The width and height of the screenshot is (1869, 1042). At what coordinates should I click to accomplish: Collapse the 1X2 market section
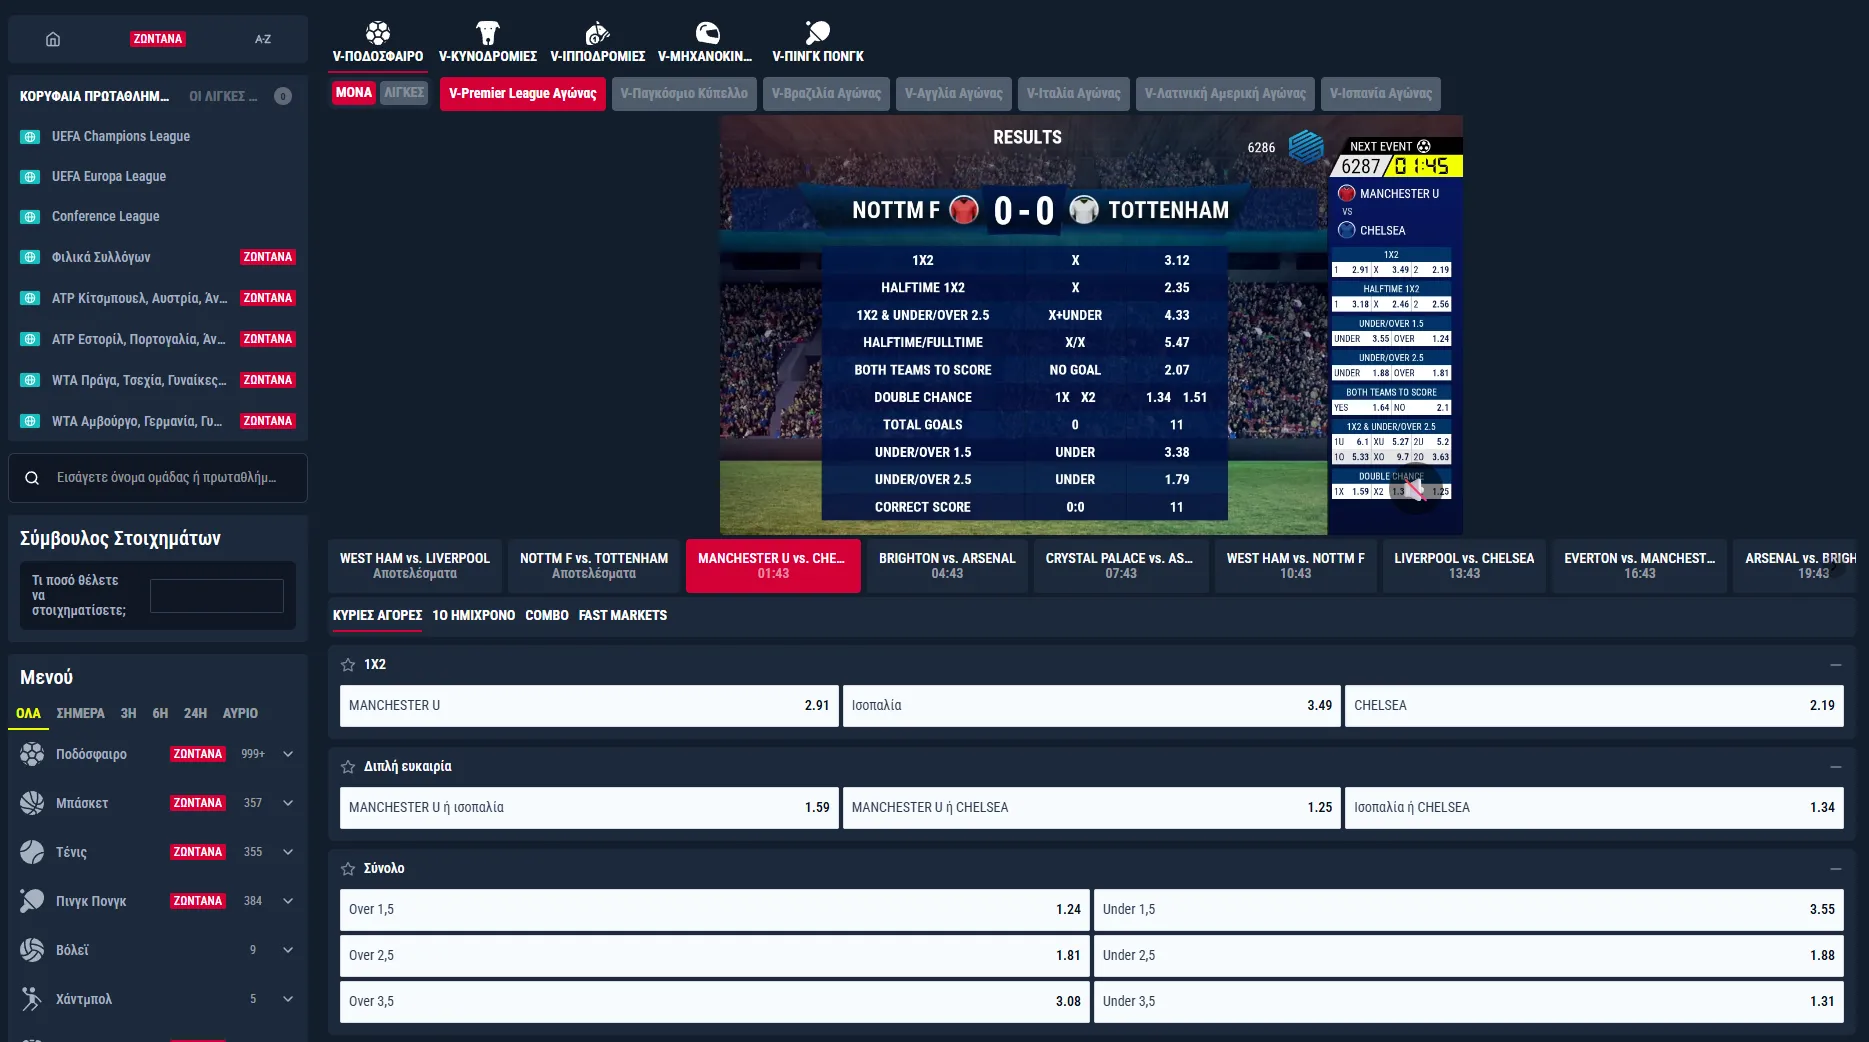1835,665
